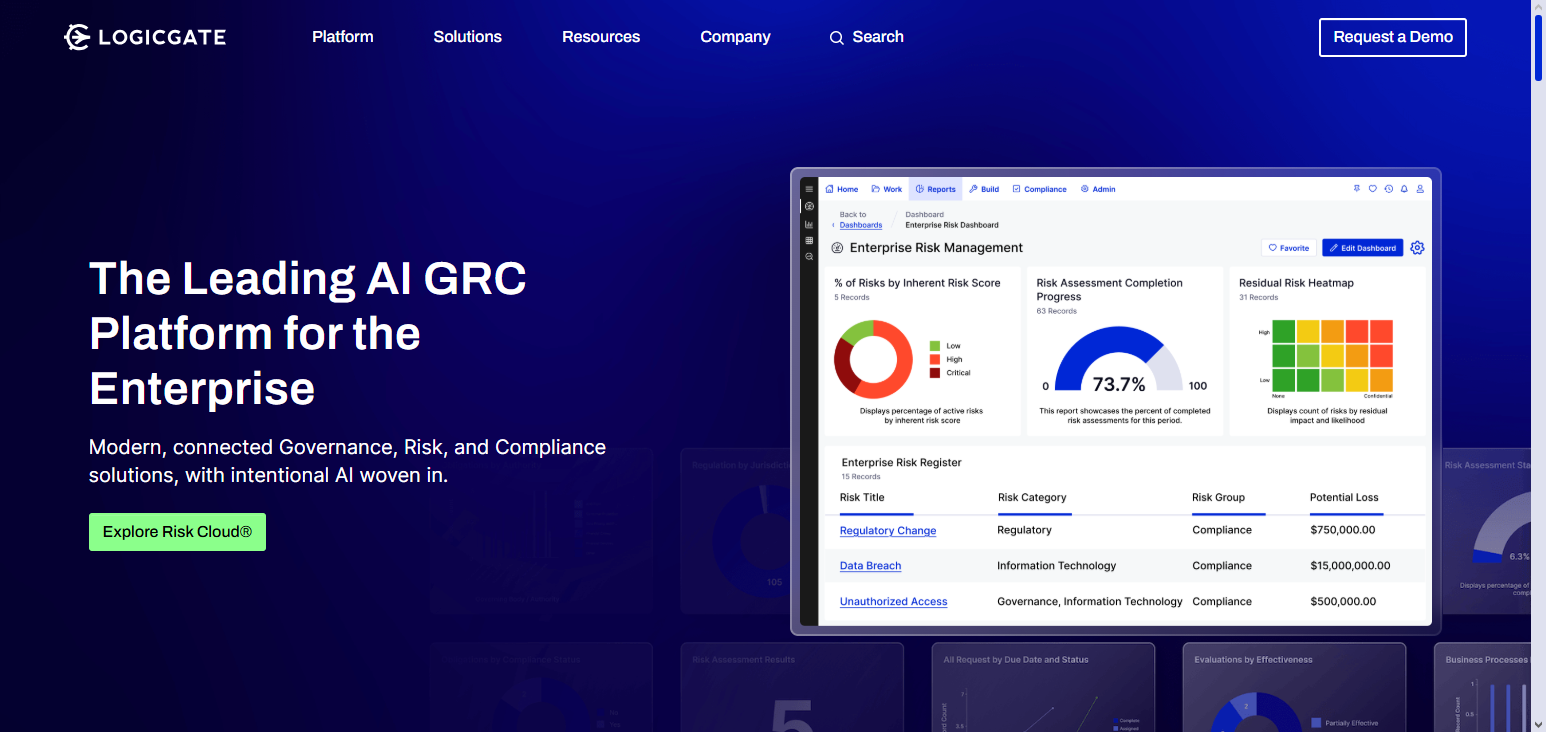Click the Explore Risk Cloud button
Viewport: 1546px width, 732px height.
(x=177, y=532)
